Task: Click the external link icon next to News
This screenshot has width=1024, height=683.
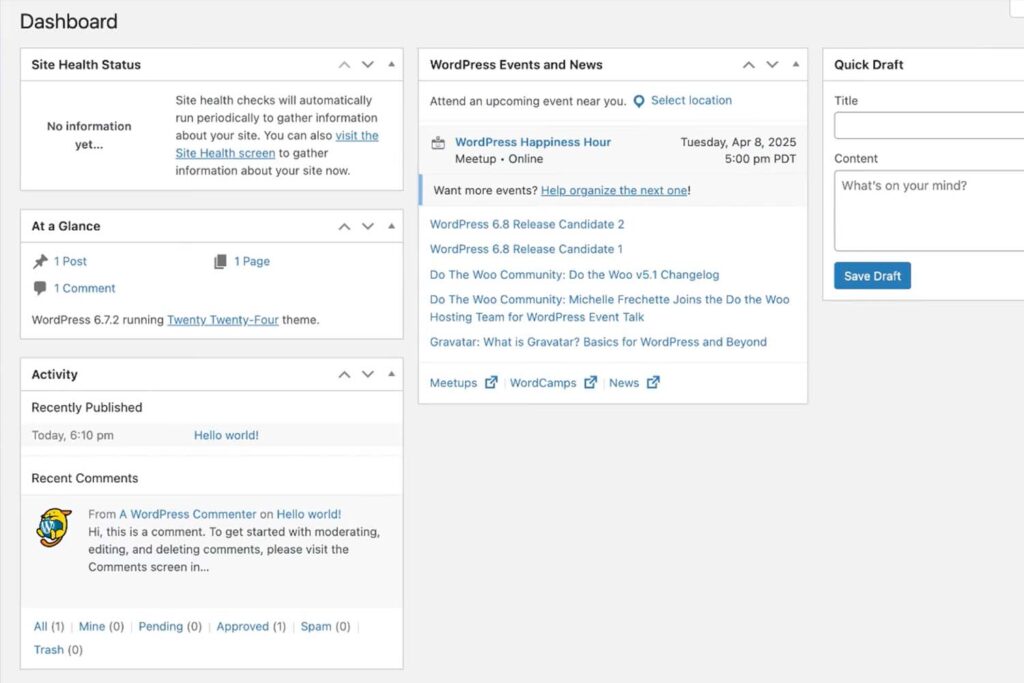Action: coord(653,382)
